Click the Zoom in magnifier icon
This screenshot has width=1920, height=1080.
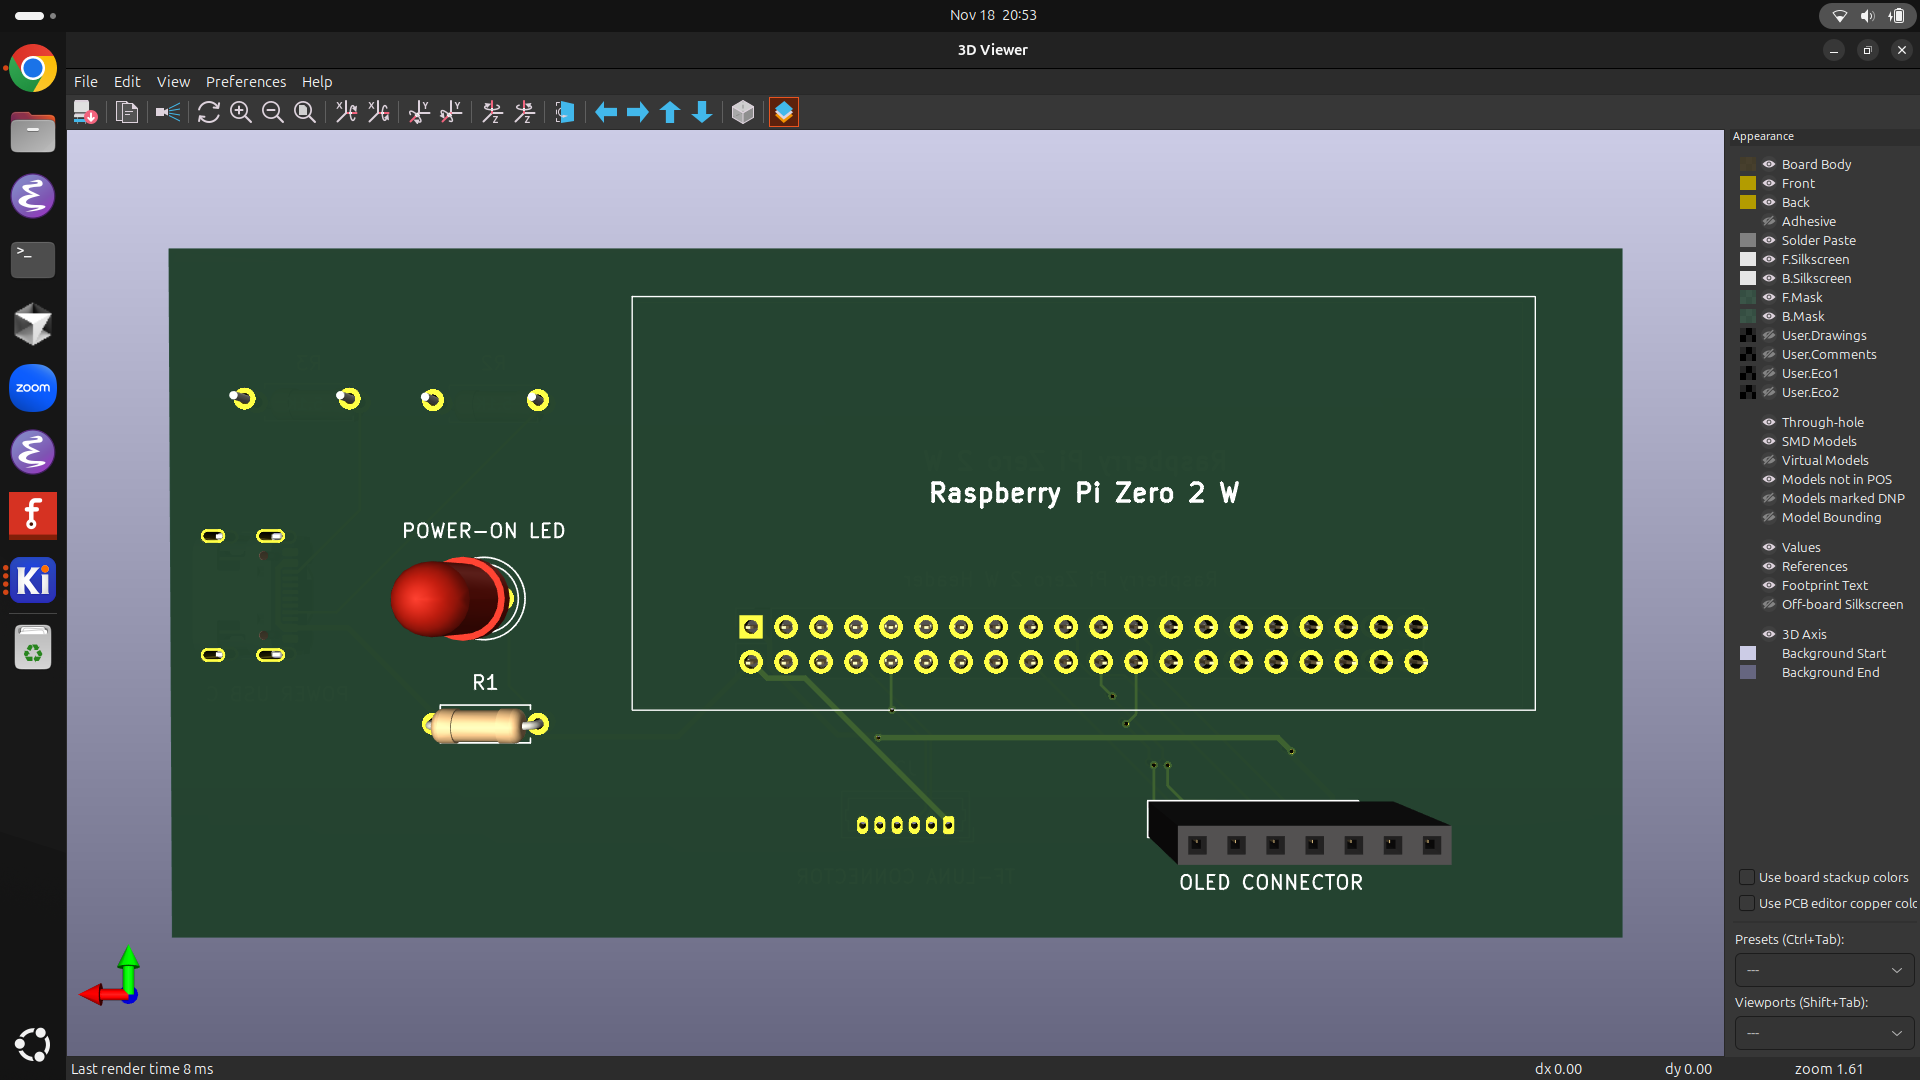coord(240,112)
